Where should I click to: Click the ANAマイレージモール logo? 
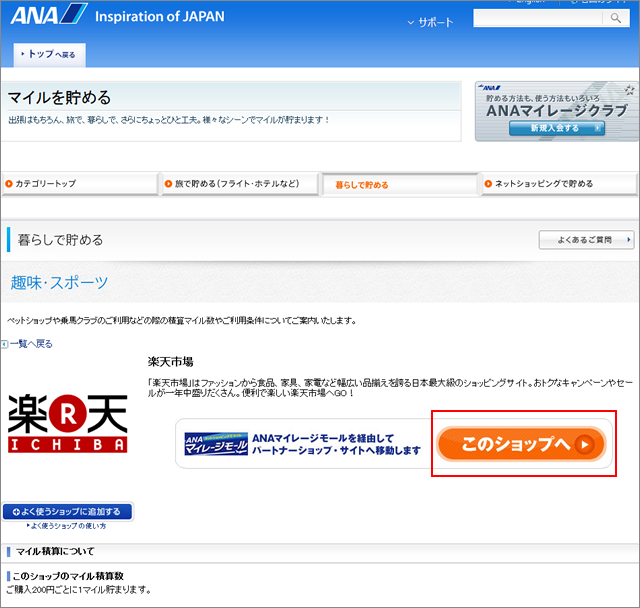coord(216,444)
